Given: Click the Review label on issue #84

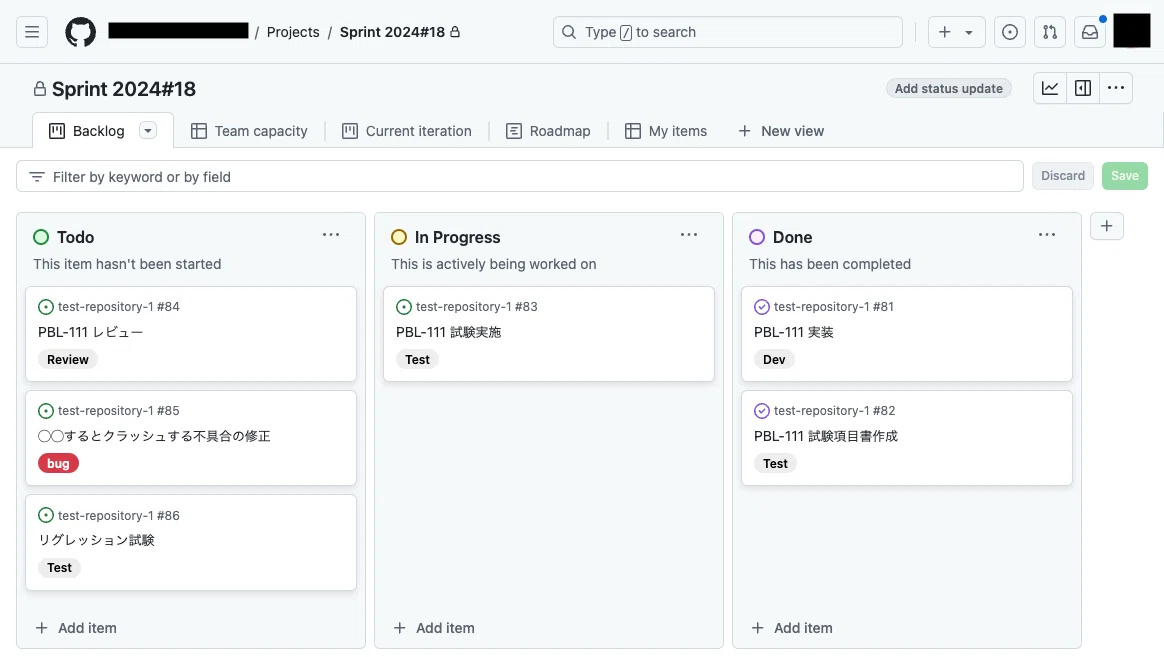Looking at the screenshot, I should (68, 359).
